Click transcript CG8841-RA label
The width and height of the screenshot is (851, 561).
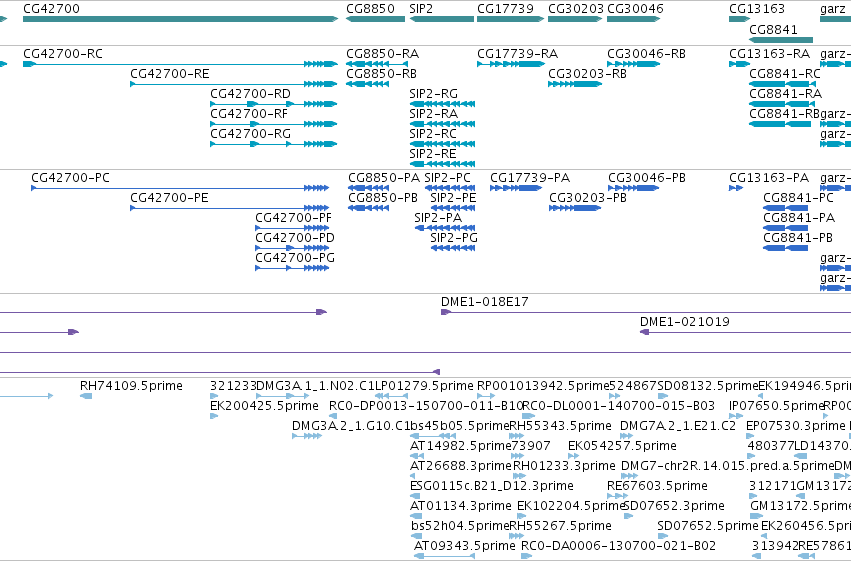point(785,94)
